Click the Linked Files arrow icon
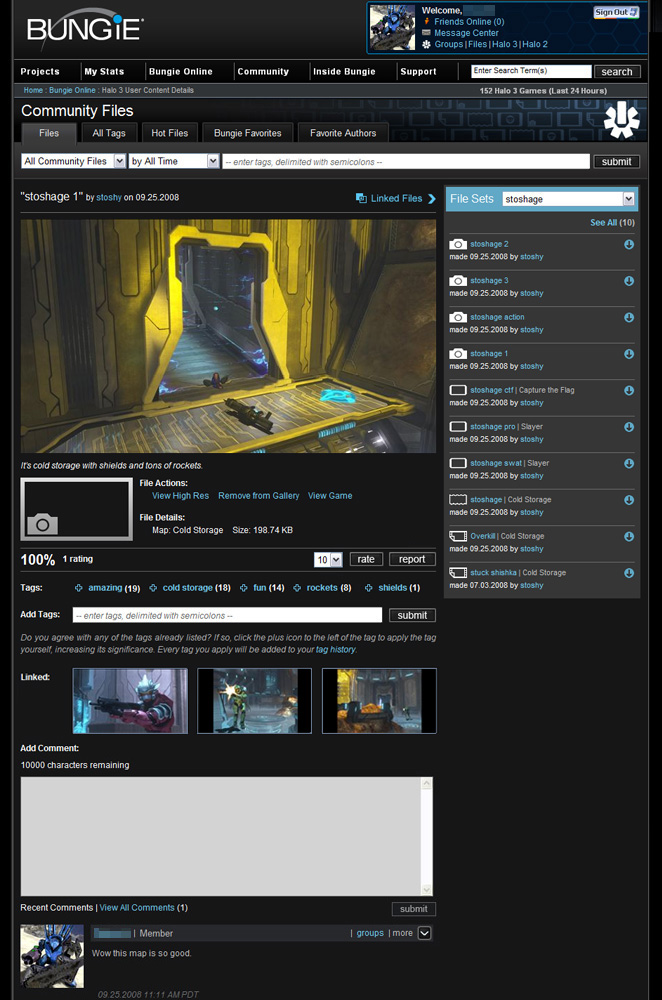Image resolution: width=662 pixels, height=1000 pixels. pyautogui.click(x=432, y=199)
